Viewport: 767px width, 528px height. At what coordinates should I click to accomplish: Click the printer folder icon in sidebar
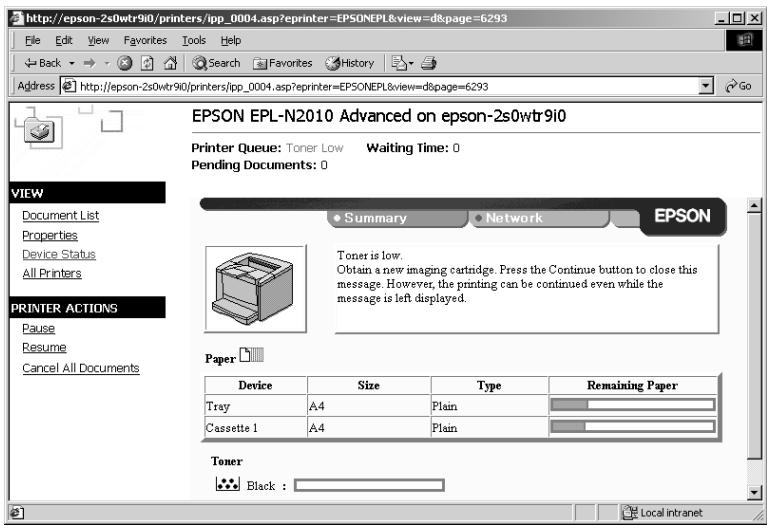click(x=39, y=132)
